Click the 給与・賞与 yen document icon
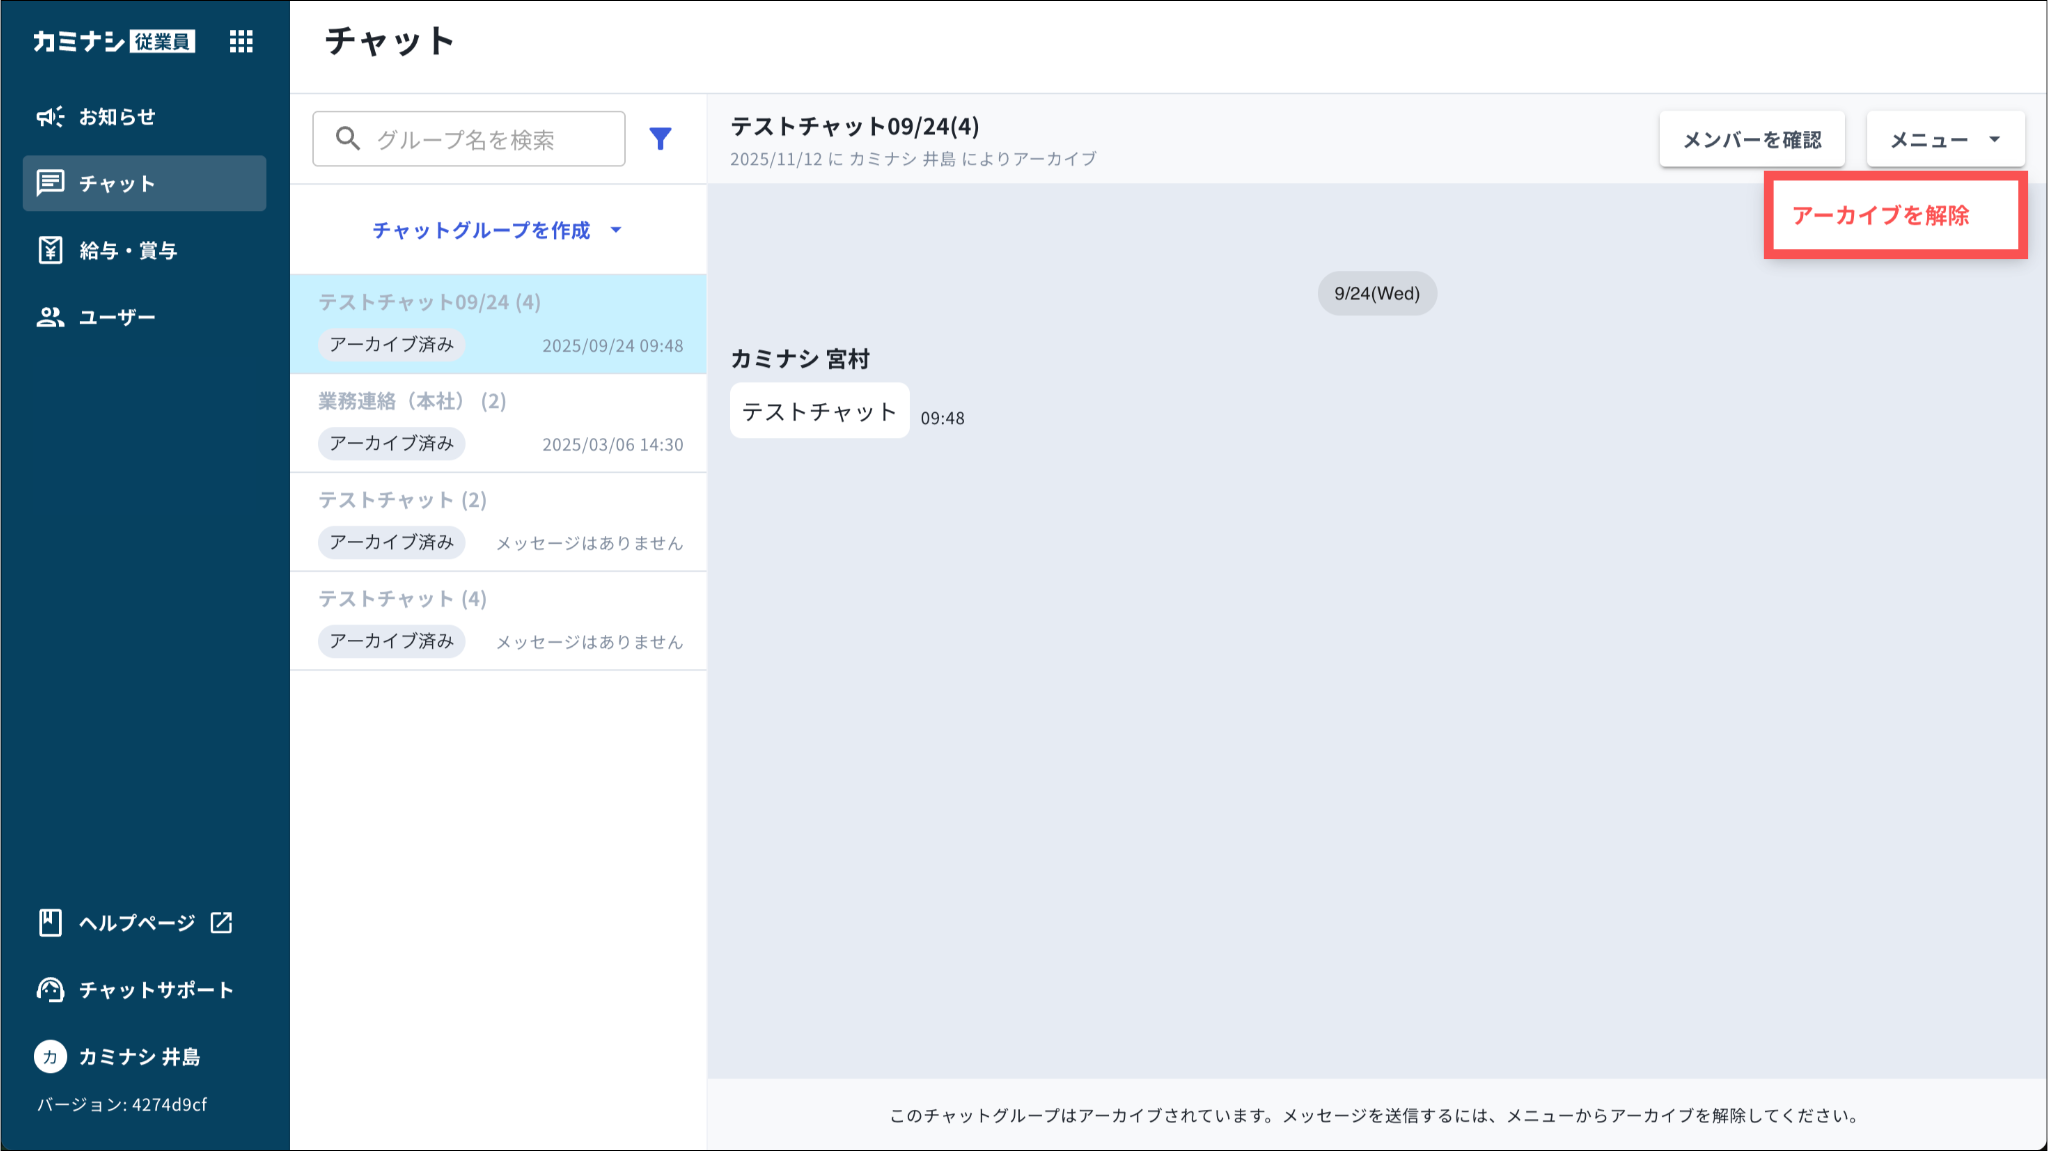This screenshot has height=1151, width=2048. [50, 250]
